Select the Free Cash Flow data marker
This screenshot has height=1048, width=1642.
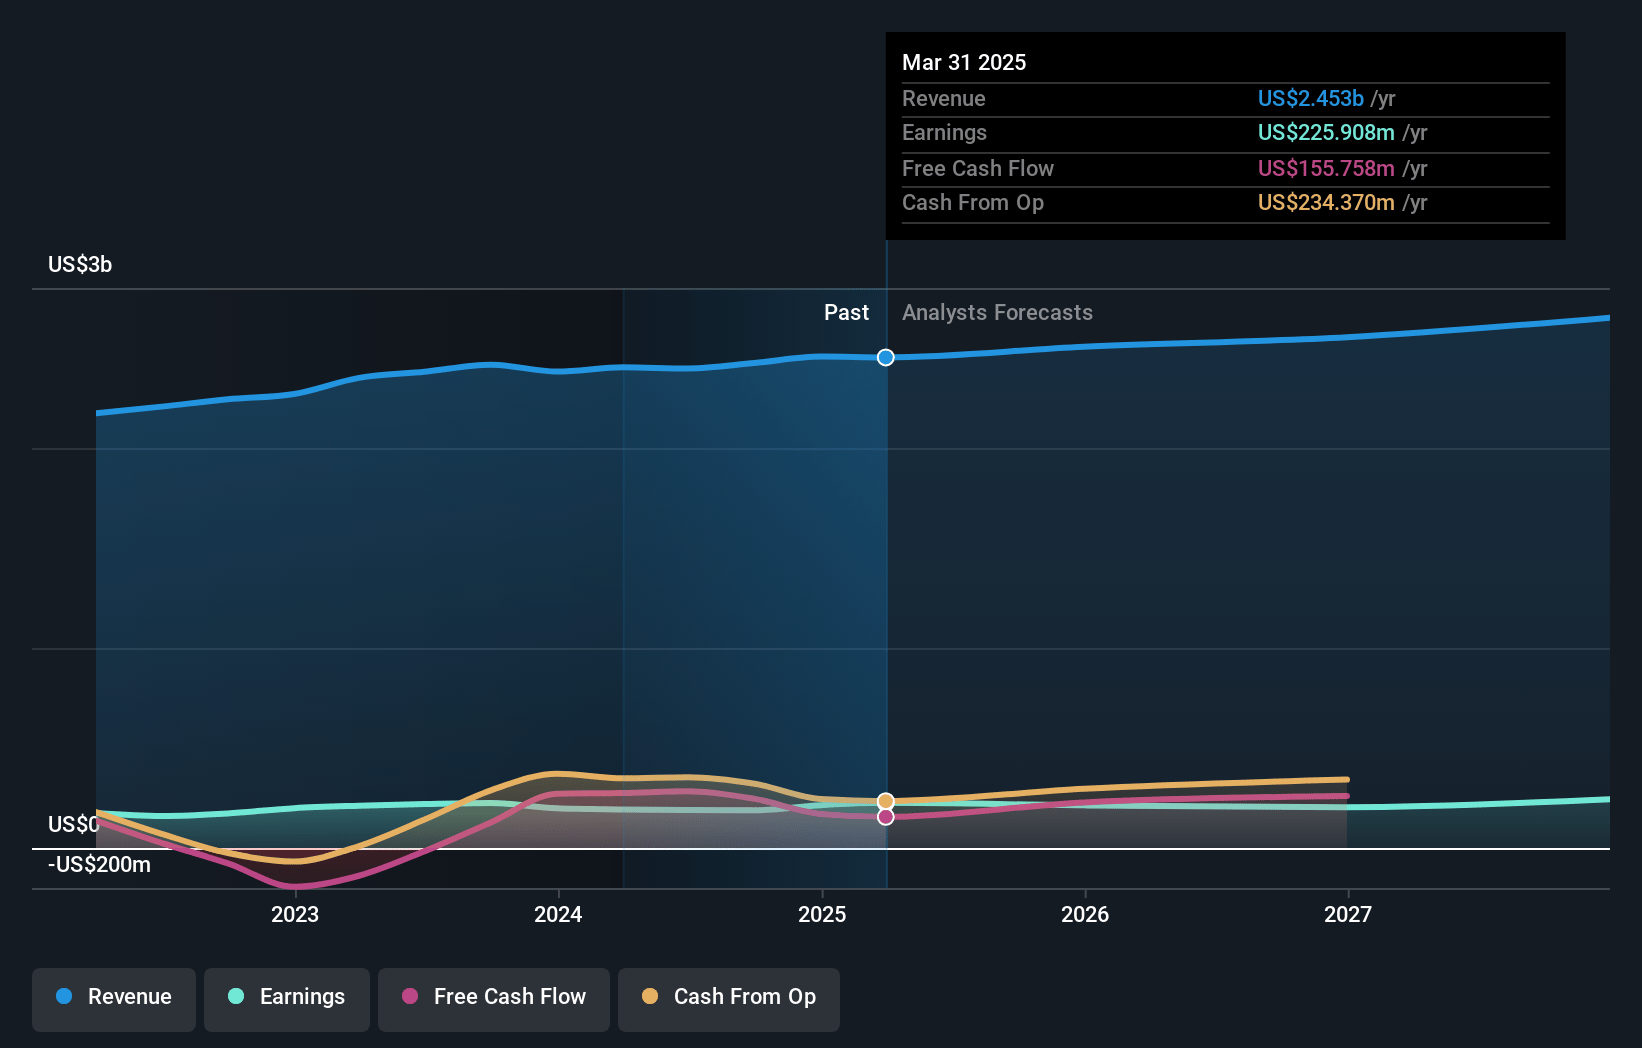click(x=886, y=817)
